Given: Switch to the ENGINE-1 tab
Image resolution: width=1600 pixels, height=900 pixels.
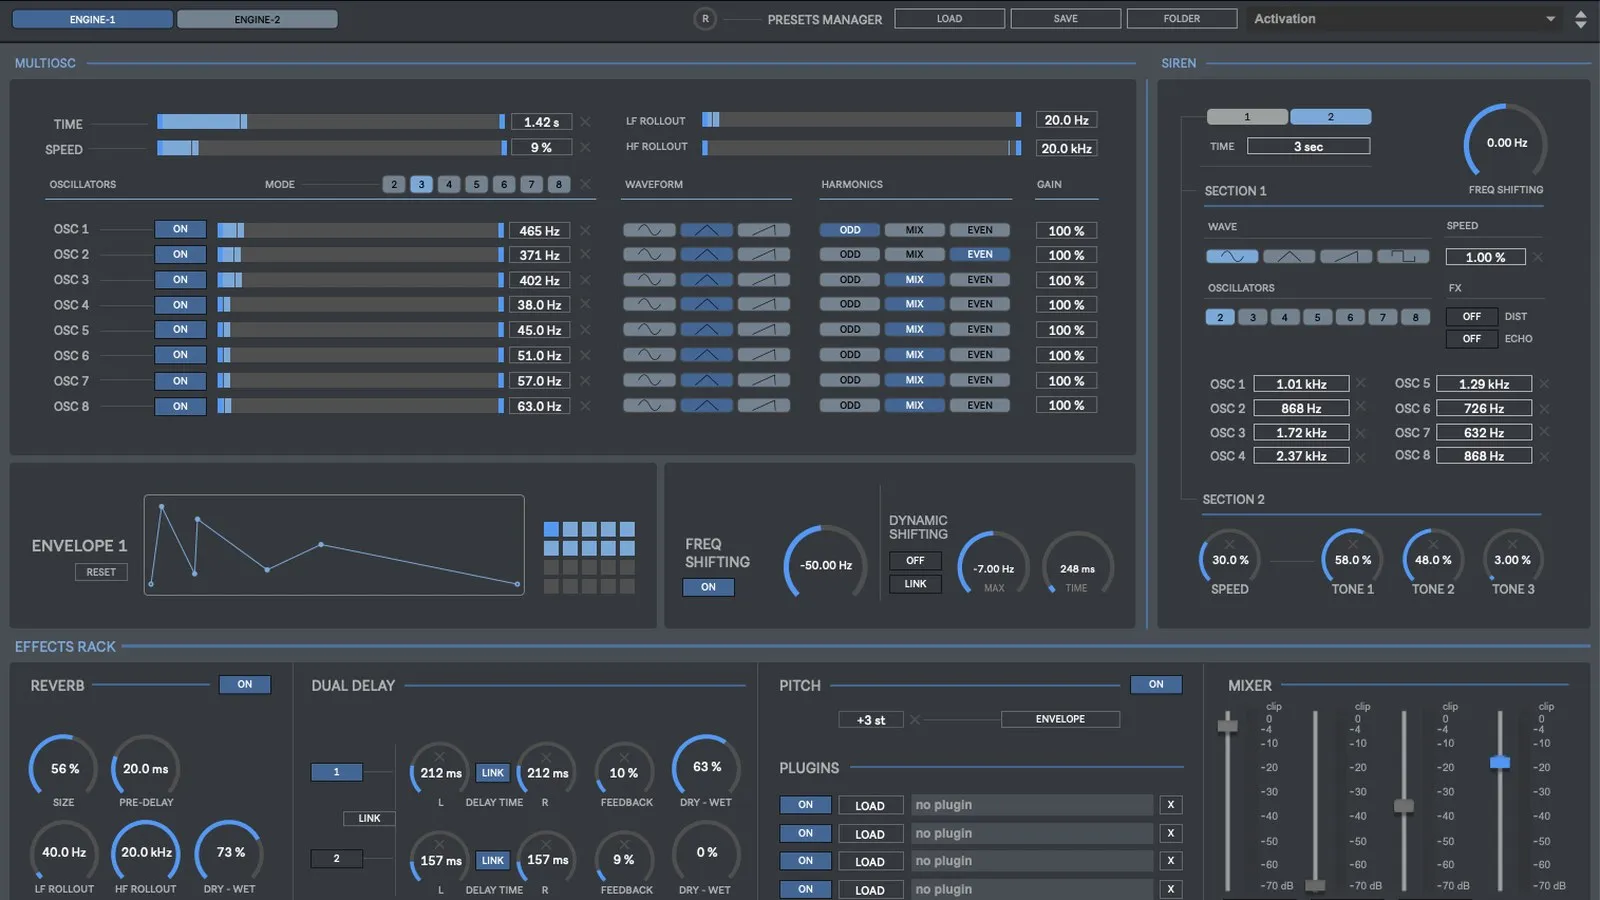Looking at the screenshot, I should pyautogui.click(x=92, y=19).
